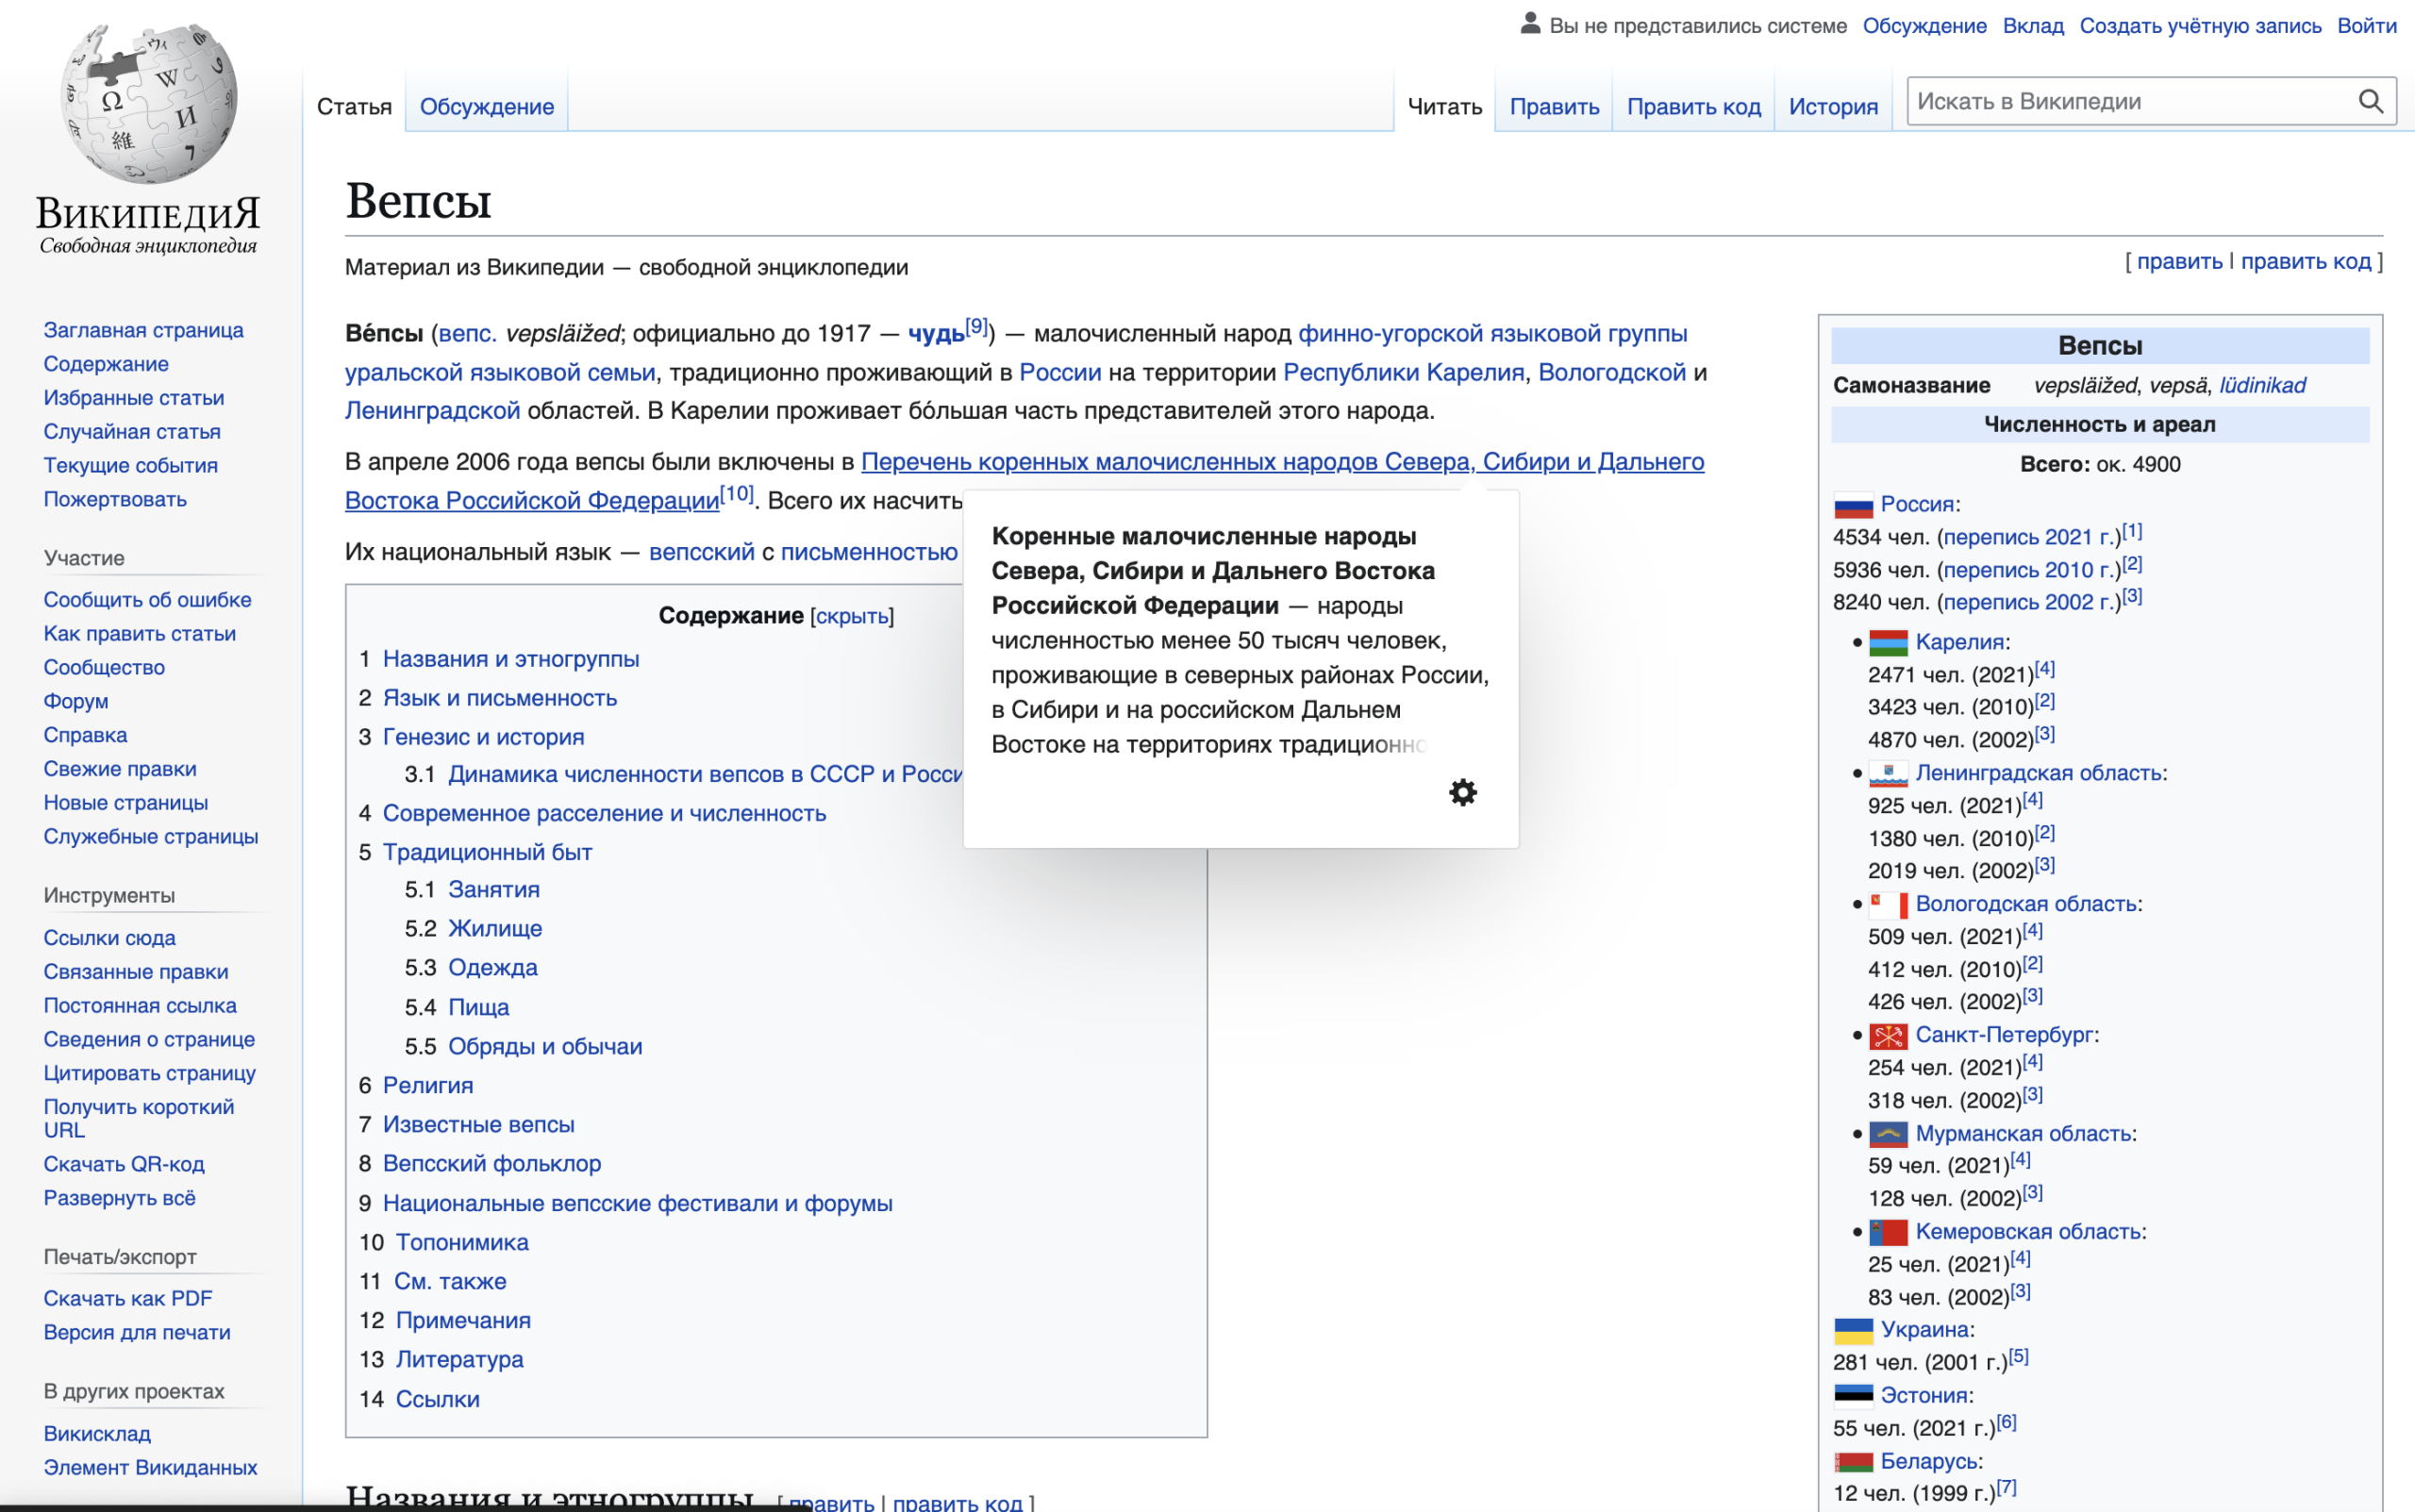Open the 'Править код' tab

pos(1693,106)
